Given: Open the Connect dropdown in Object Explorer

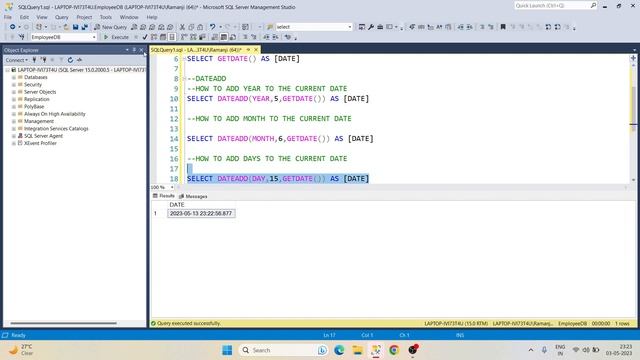Looking at the screenshot, I should coord(17,60).
